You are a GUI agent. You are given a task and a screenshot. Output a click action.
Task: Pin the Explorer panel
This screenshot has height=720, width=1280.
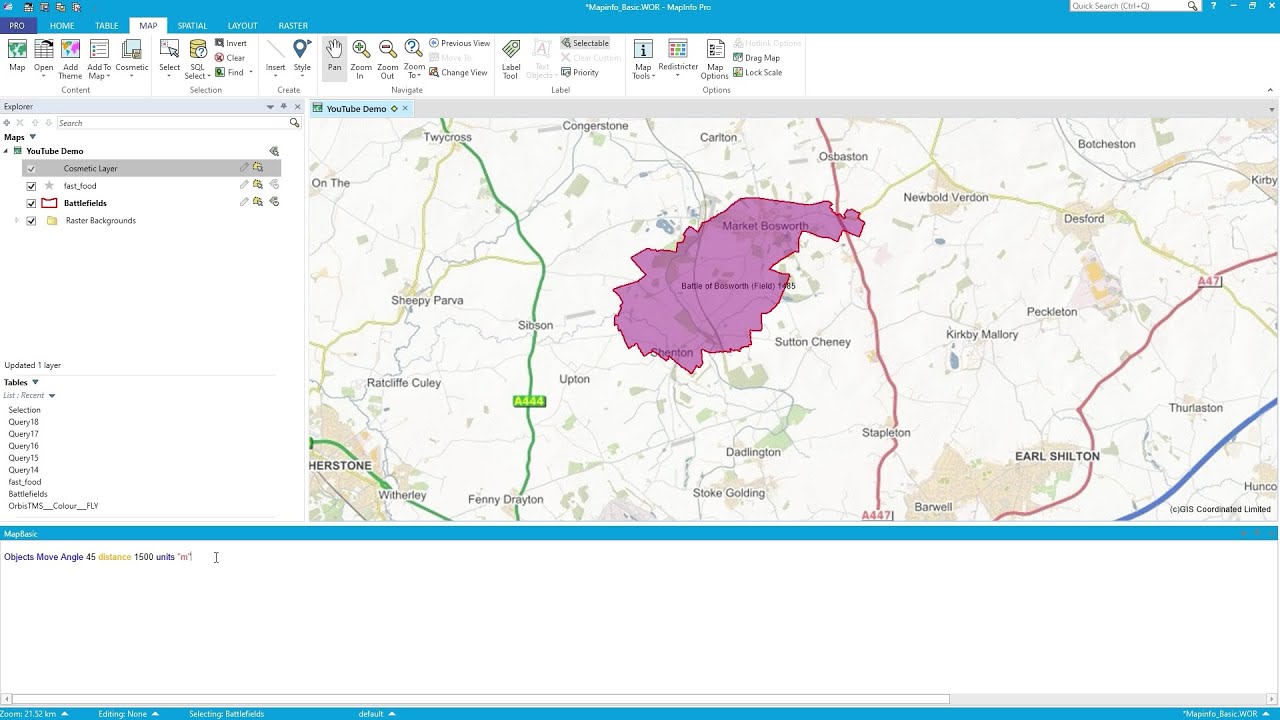pos(284,106)
